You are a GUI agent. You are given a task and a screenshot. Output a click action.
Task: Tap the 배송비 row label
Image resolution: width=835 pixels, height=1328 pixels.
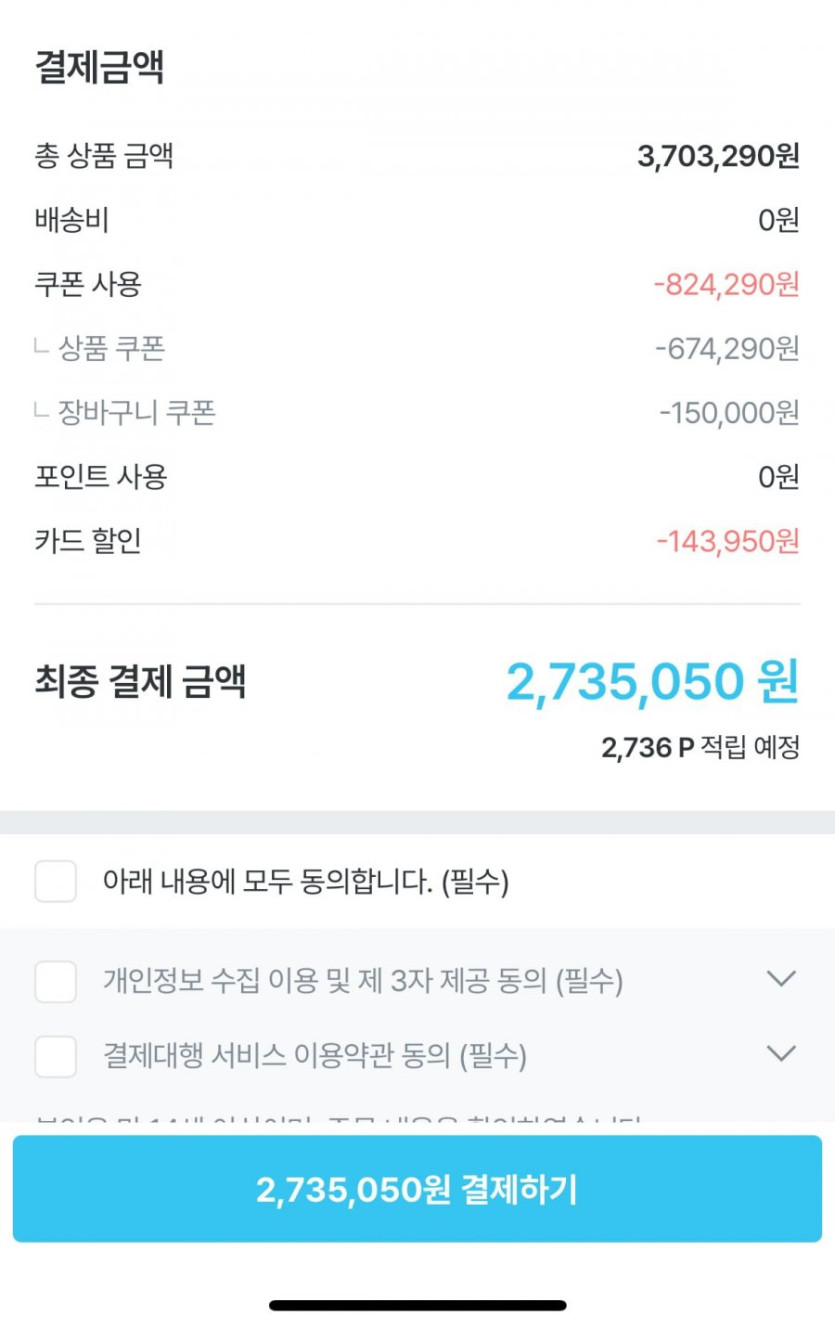pos(71,221)
